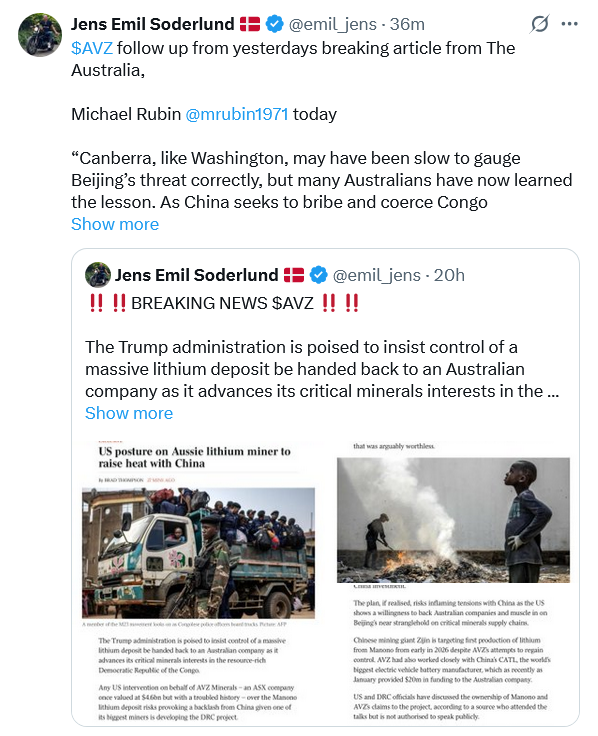This screenshot has height=736, width=598.
Task: Open the 20h timestamp in the quoted tweet
Action: pos(449,275)
